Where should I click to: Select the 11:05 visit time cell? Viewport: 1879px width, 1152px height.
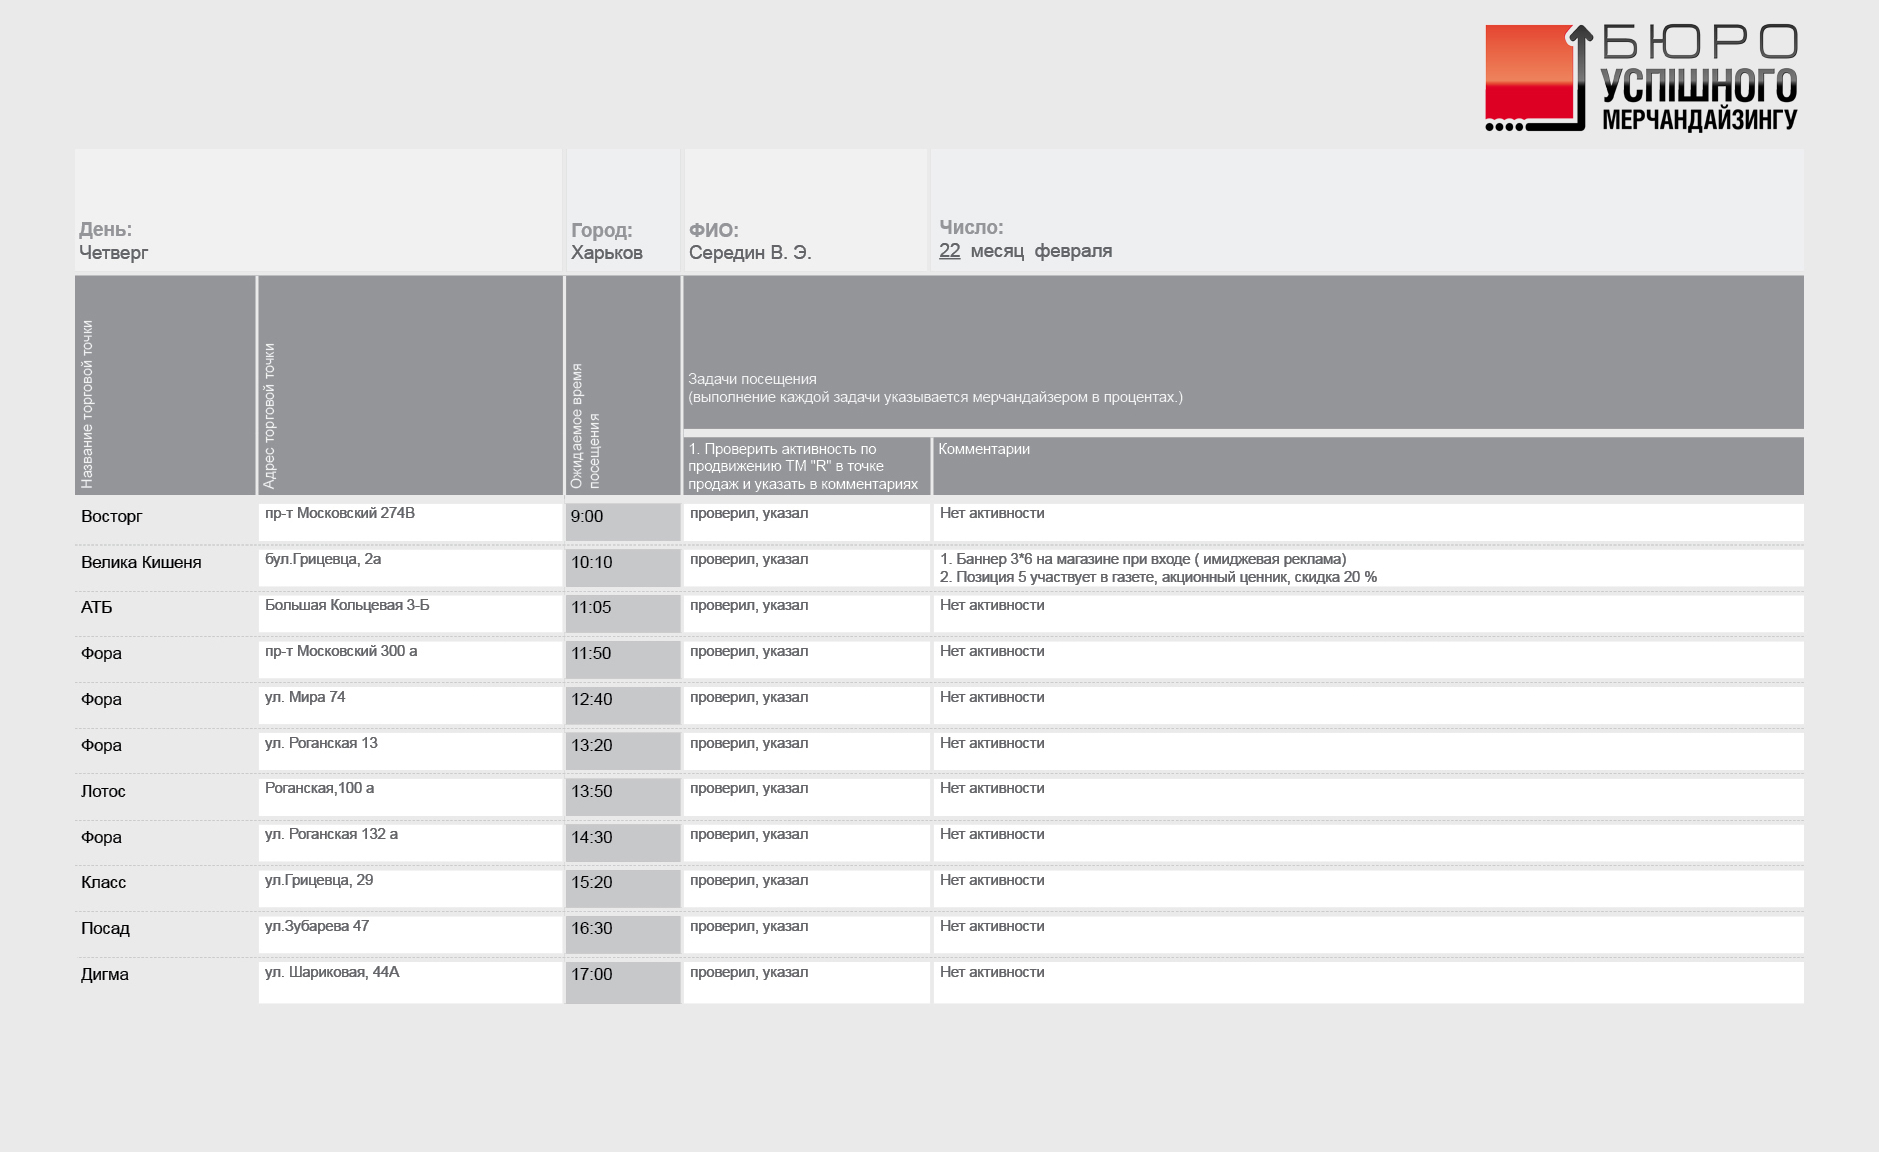(x=623, y=614)
